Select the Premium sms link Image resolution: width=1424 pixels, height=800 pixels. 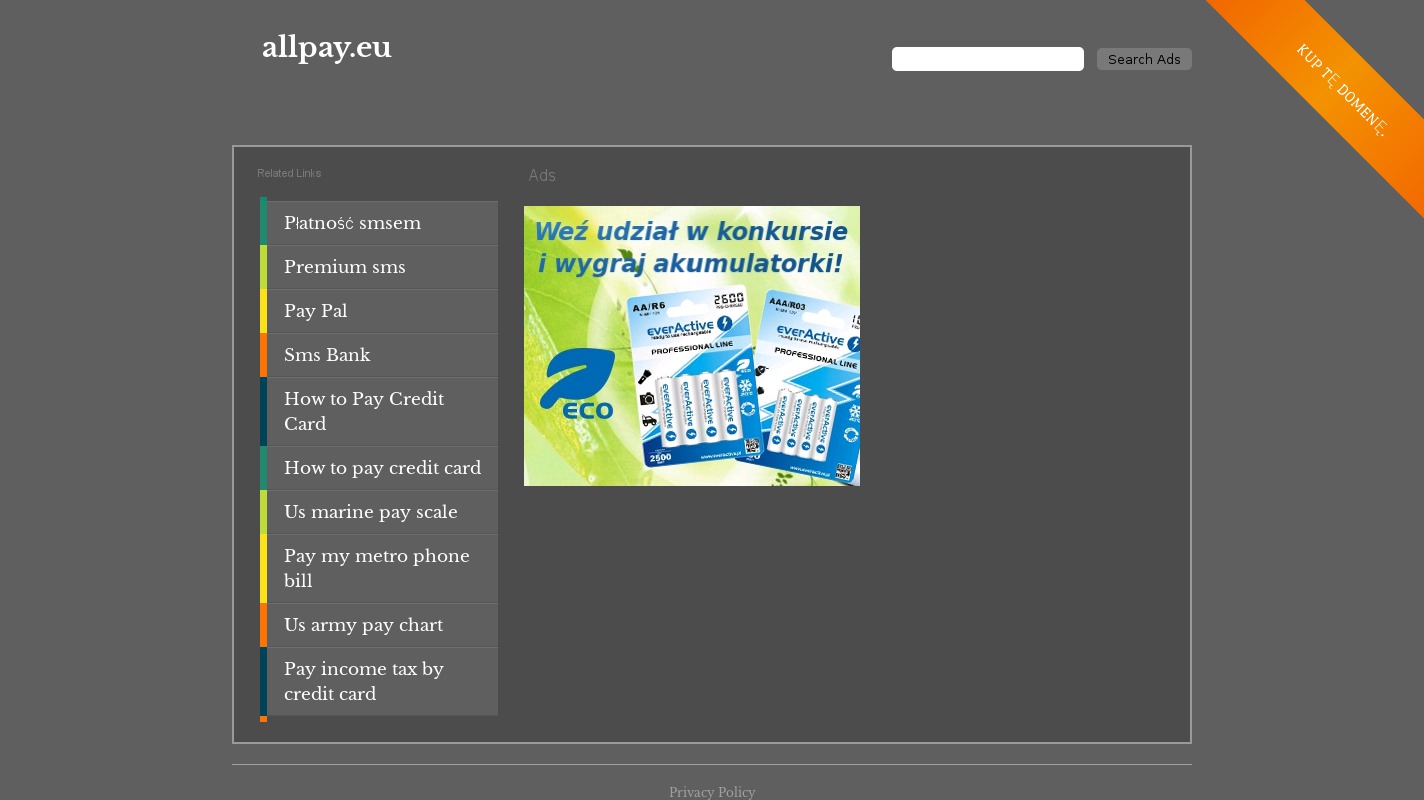344,267
